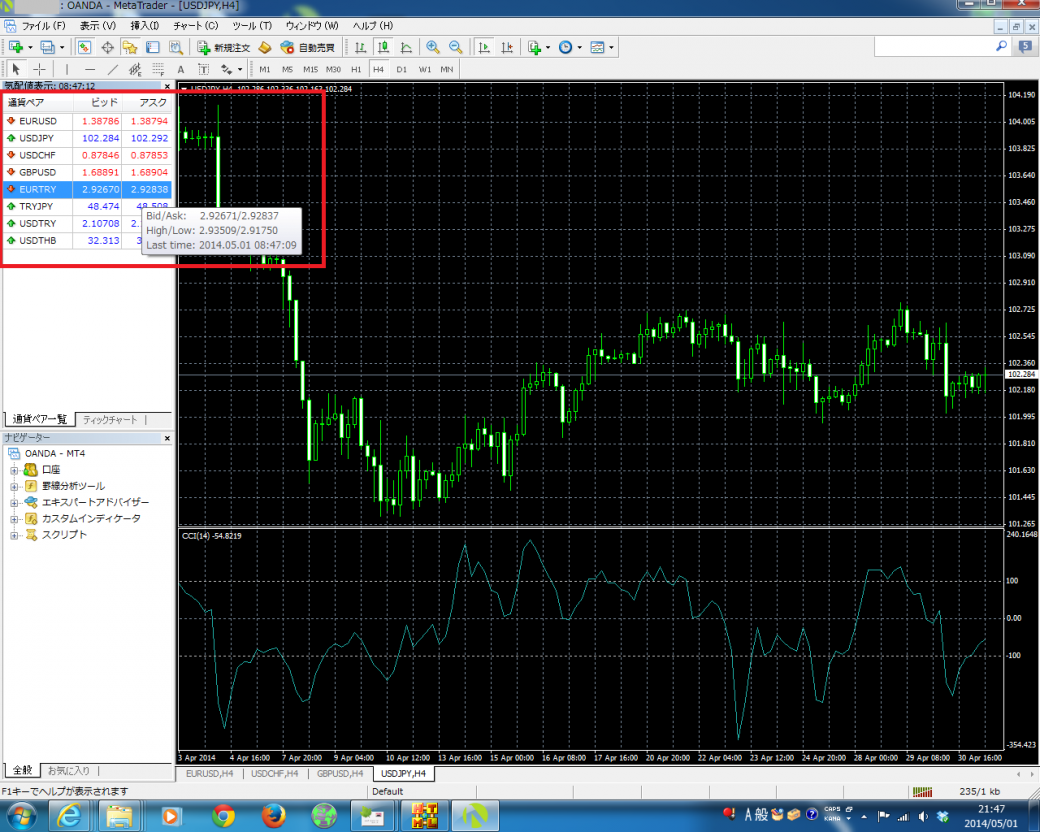The width and height of the screenshot is (1040, 832).
Task: Click the 新規注文 new order button
Action: click(x=224, y=47)
